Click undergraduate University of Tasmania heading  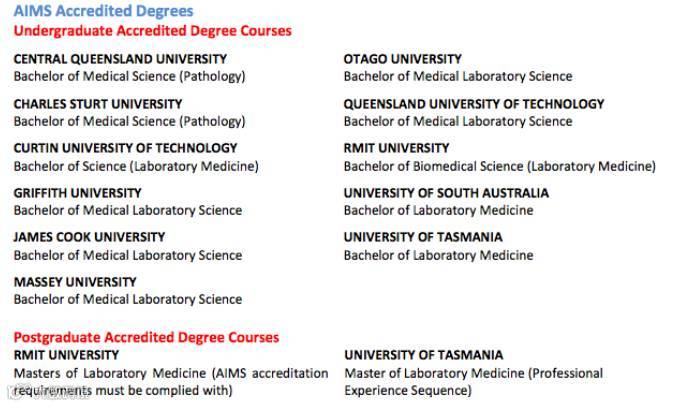click(423, 237)
